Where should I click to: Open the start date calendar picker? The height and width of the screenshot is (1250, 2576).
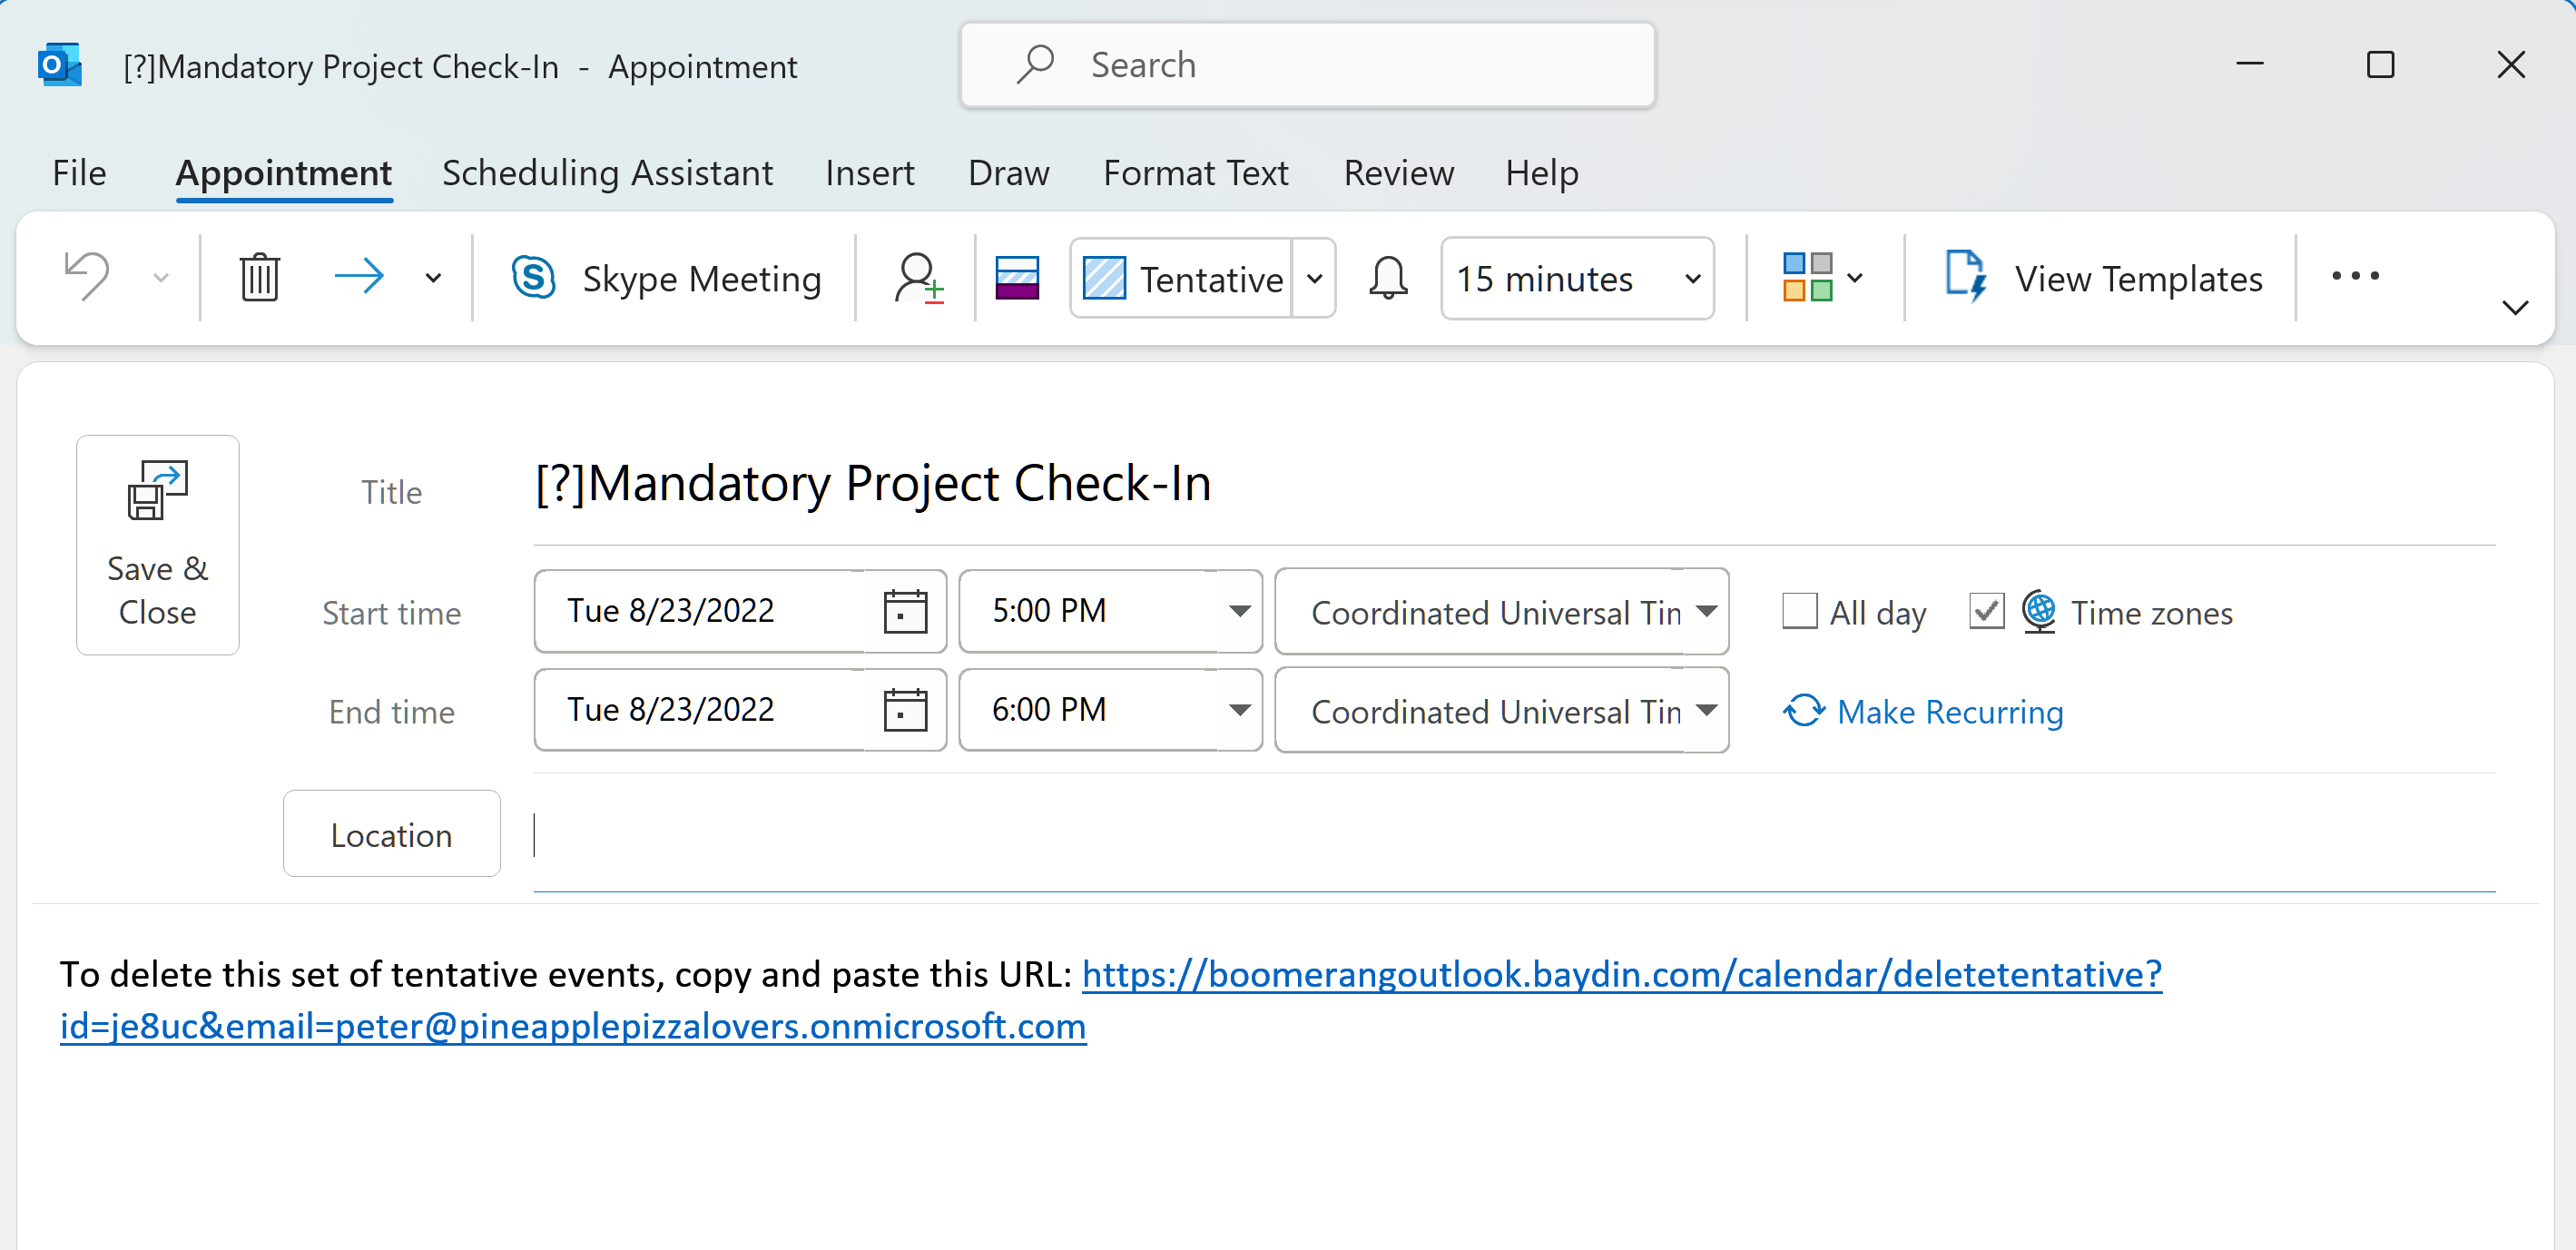[x=905, y=611]
